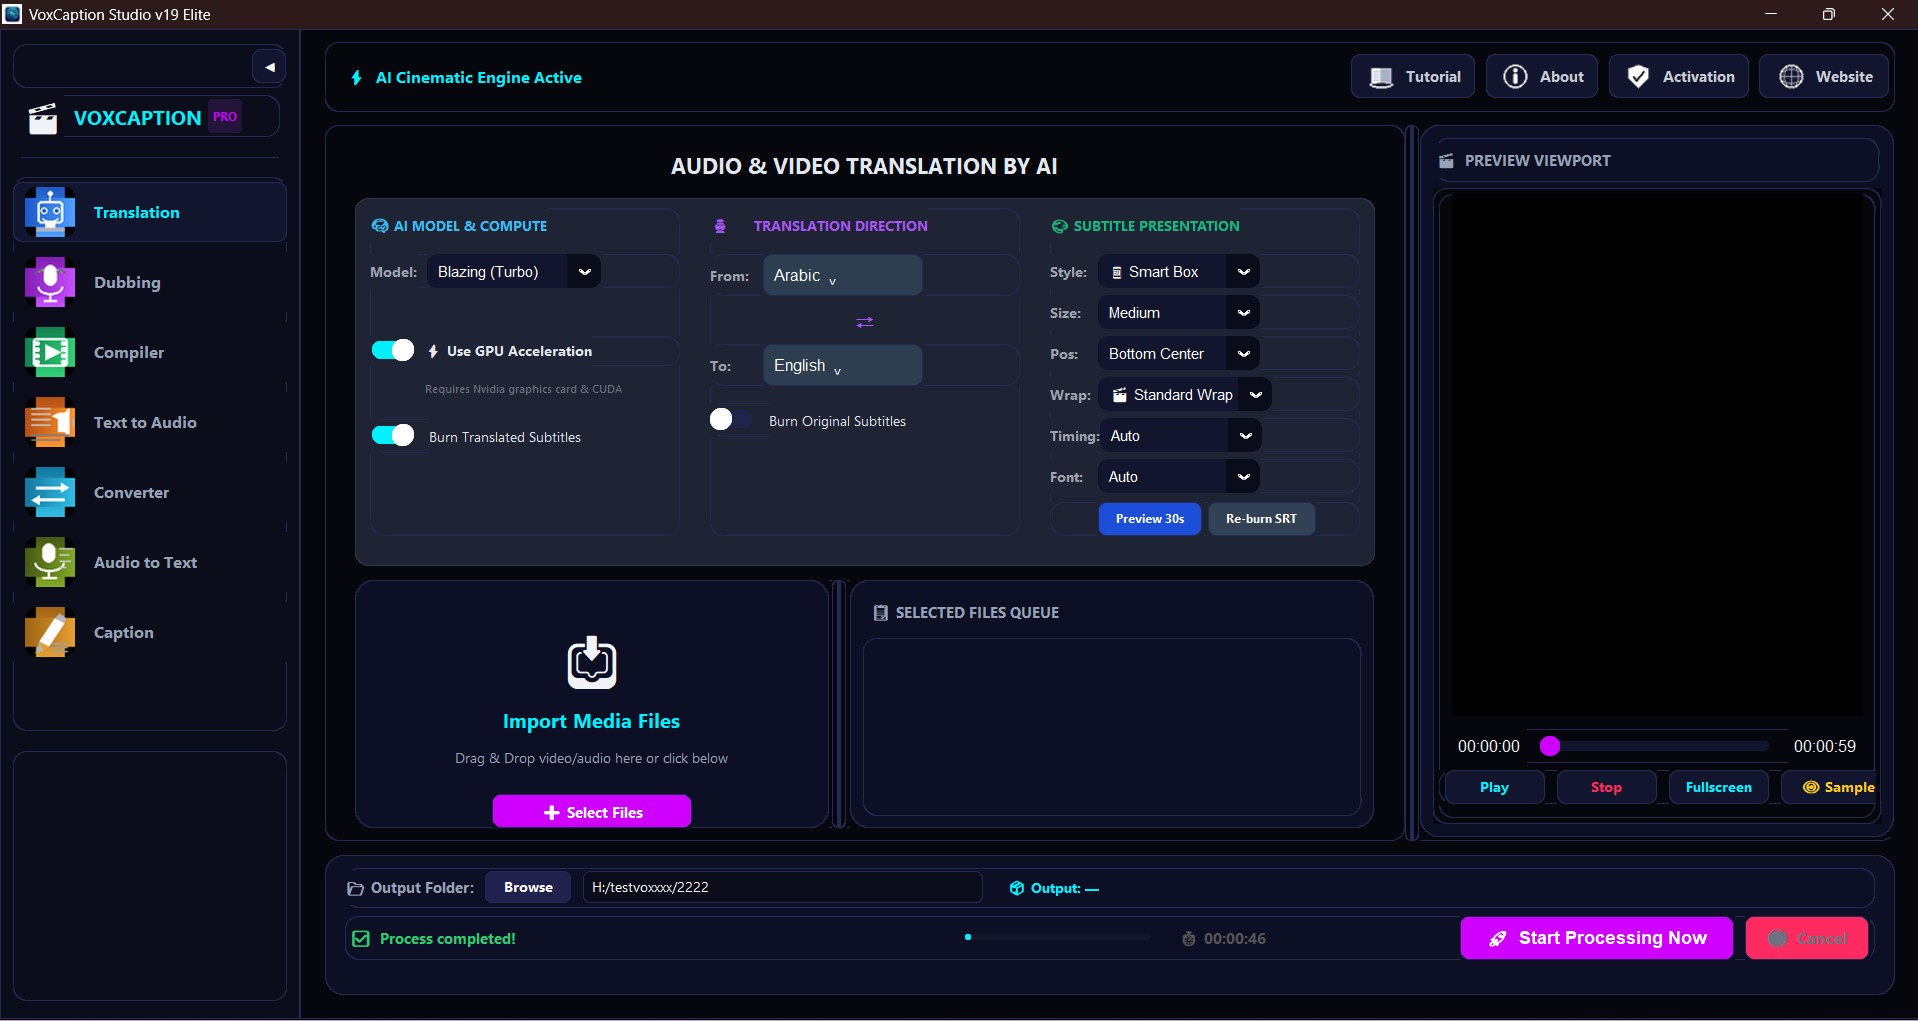
Task: Switch to the Caption section
Action: 150,632
